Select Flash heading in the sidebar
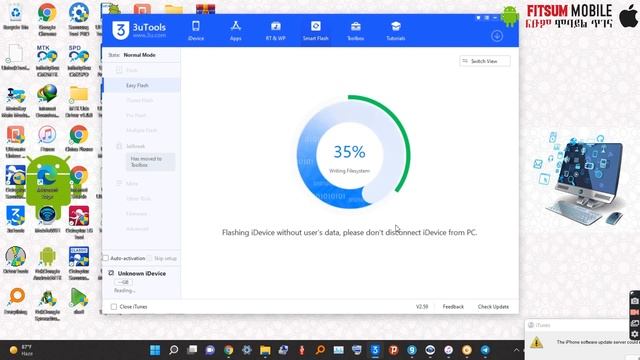 [131, 70]
